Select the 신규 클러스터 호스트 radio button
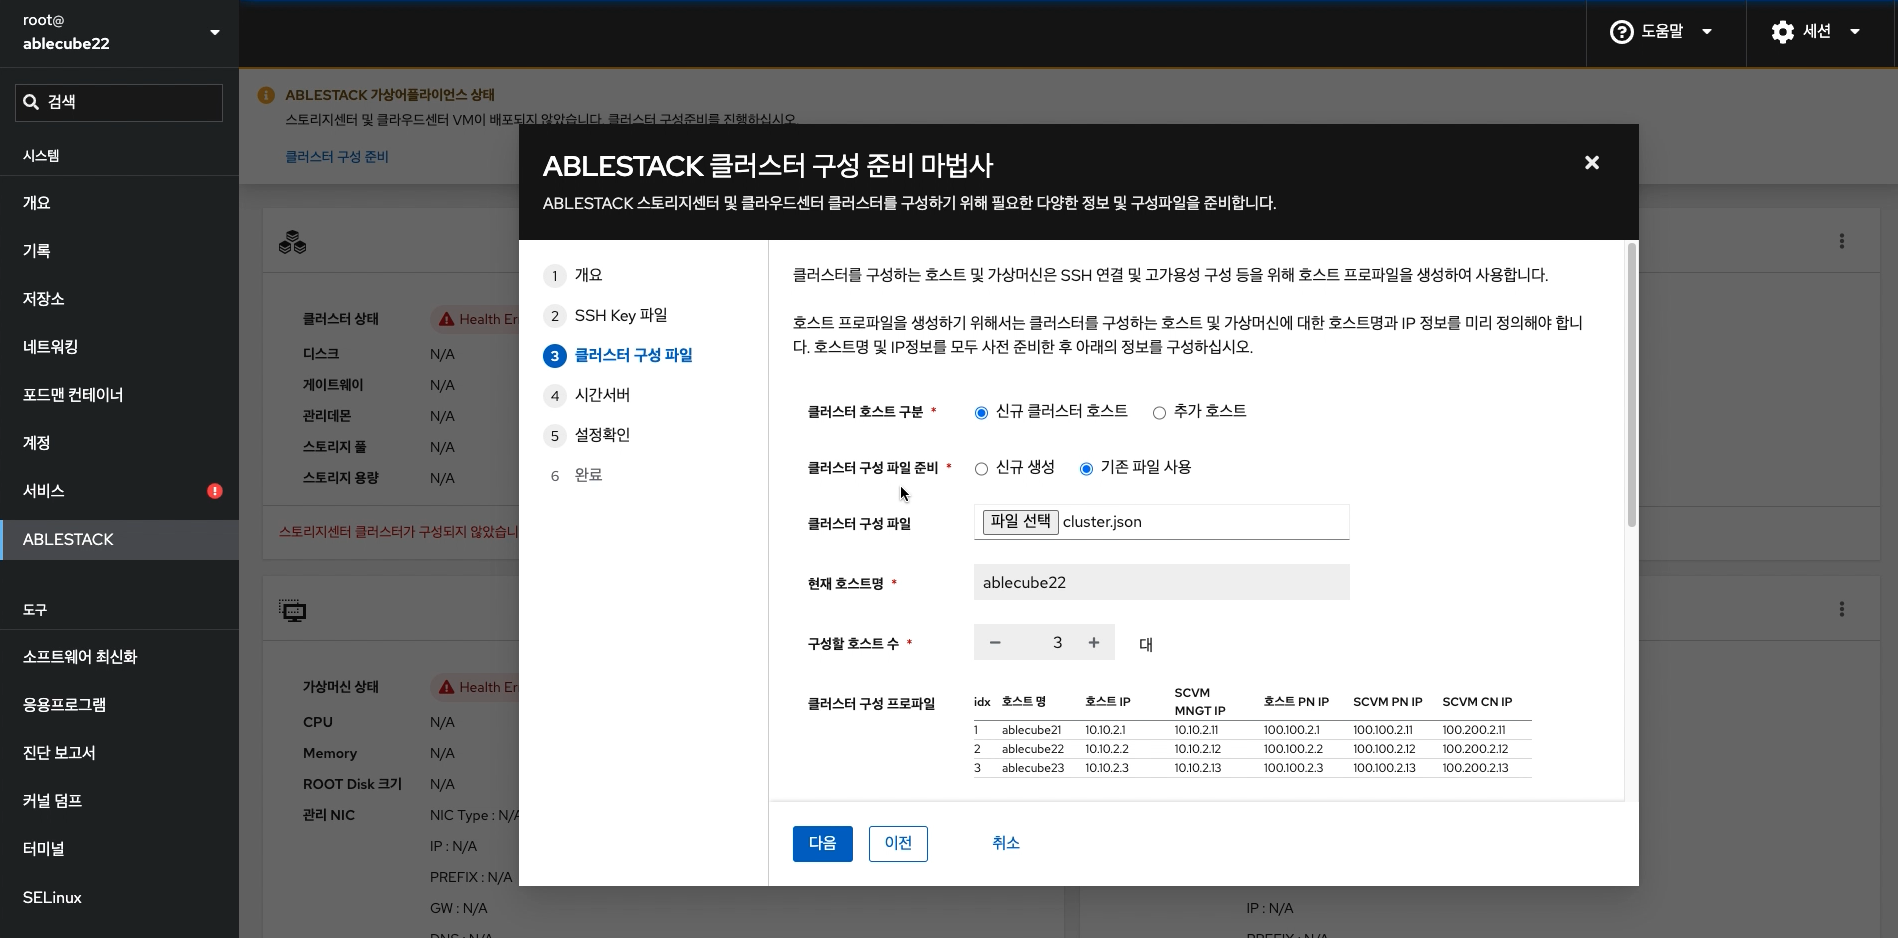The image size is (1898, 938). pyautogui.click(x=981, y=412)
